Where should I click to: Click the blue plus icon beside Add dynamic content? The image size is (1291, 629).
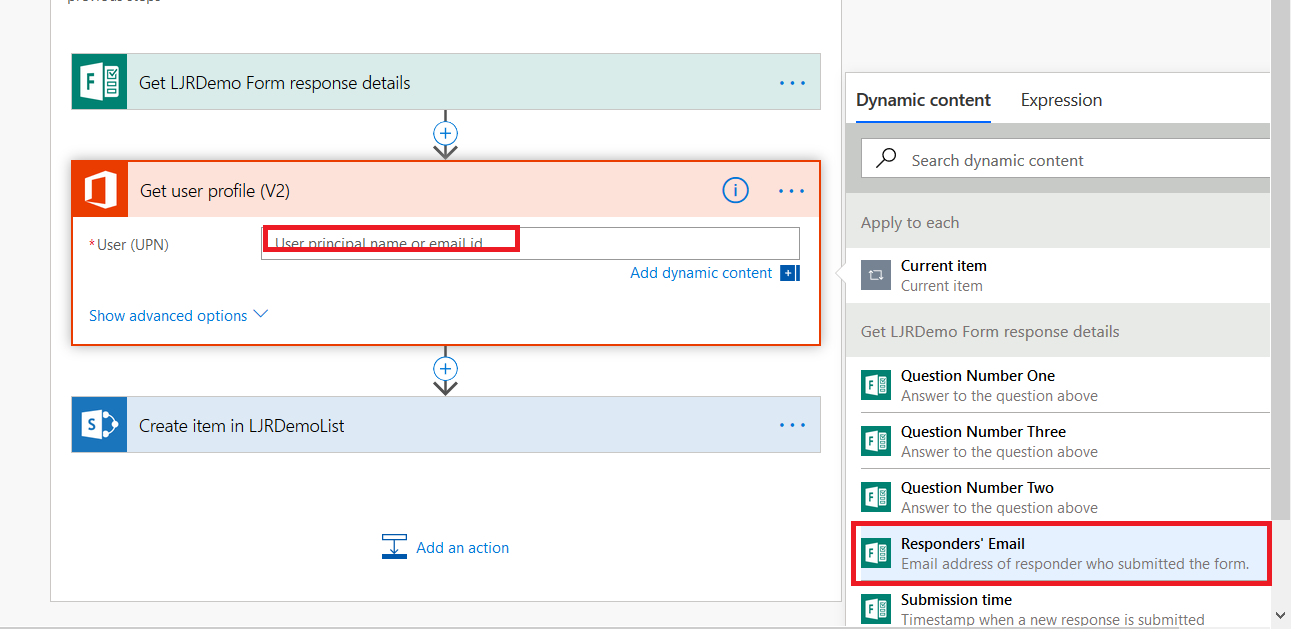(x=790, y=273)
